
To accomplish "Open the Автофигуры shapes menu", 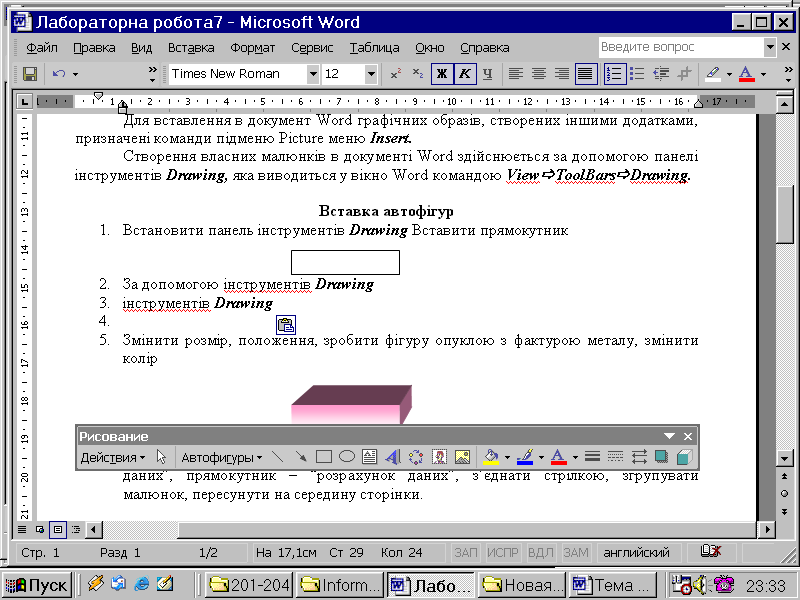I will [222, 458].
